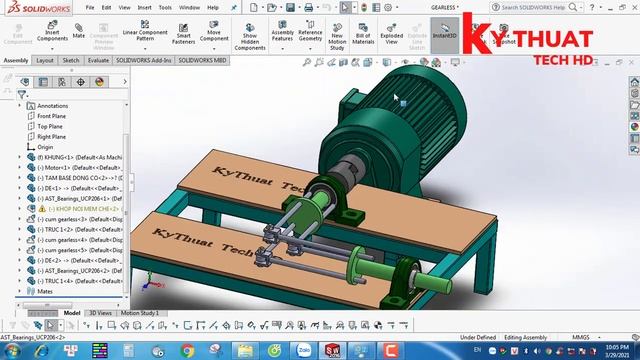Screen dimensions: 640x360
Task: Click Show Hidden Components
Action: click(x=250, y=37)
